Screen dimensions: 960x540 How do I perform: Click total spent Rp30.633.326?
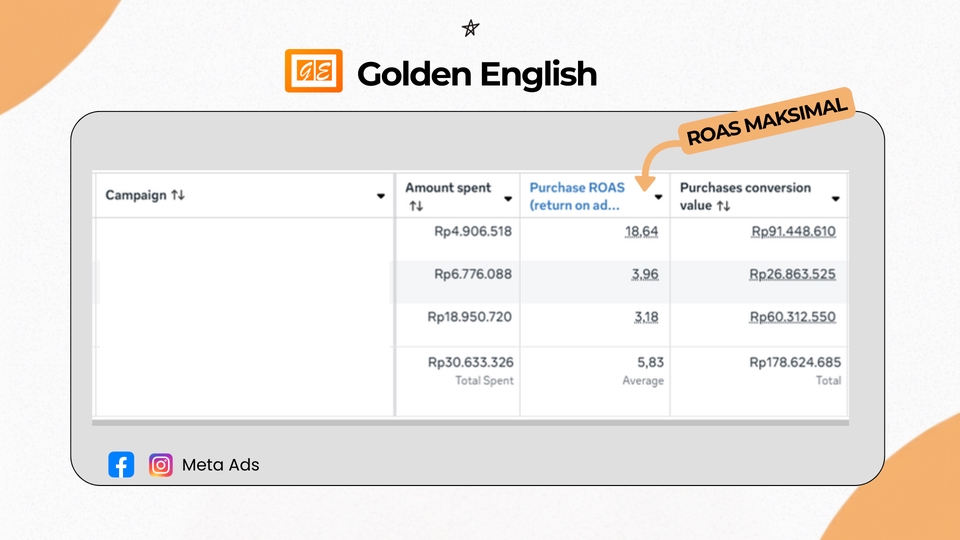pyautogui.click(x=470, y=362)
